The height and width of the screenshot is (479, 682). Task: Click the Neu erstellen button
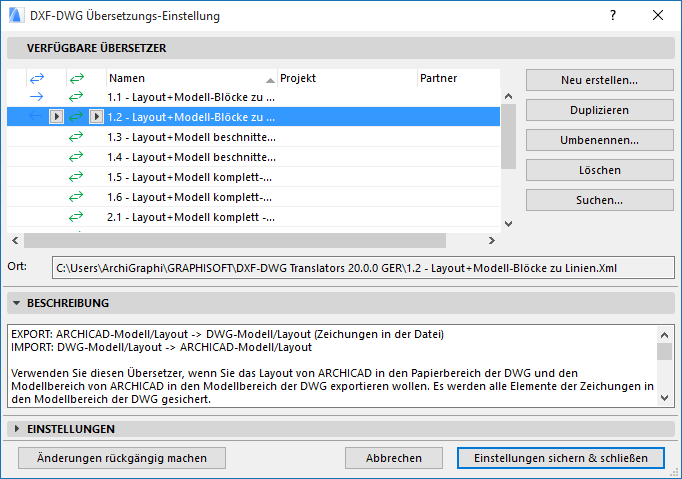point(599,80)
